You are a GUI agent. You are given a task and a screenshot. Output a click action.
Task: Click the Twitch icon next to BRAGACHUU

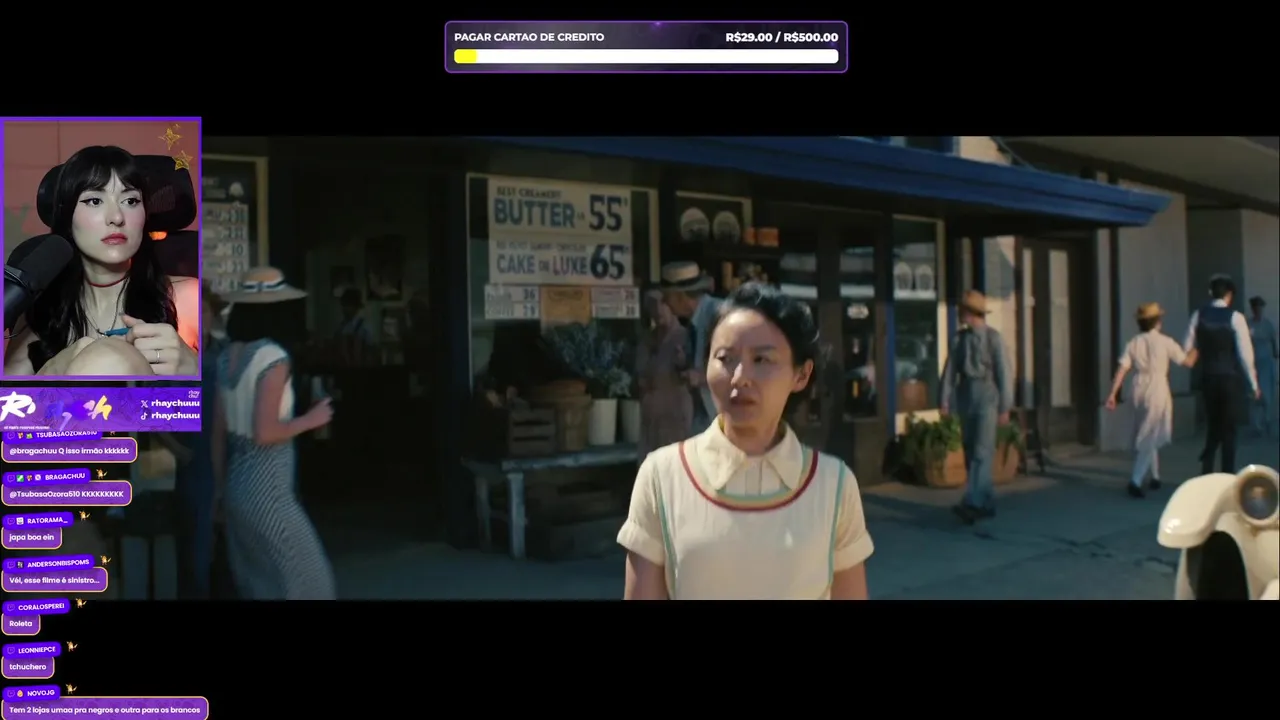[x=10, y=477]
